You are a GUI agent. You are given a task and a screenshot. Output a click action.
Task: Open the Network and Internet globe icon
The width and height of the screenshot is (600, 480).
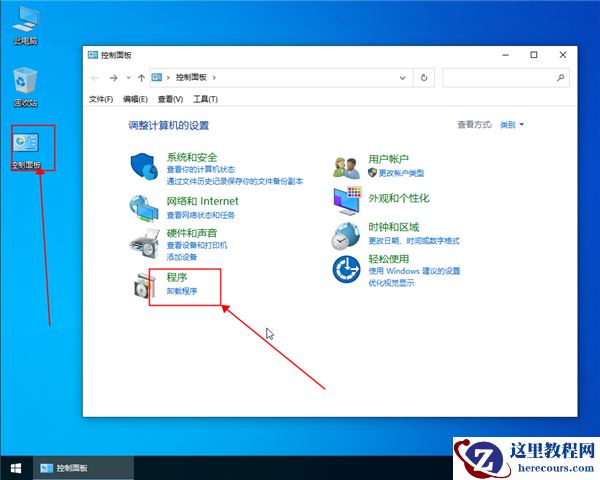point(144,208)
